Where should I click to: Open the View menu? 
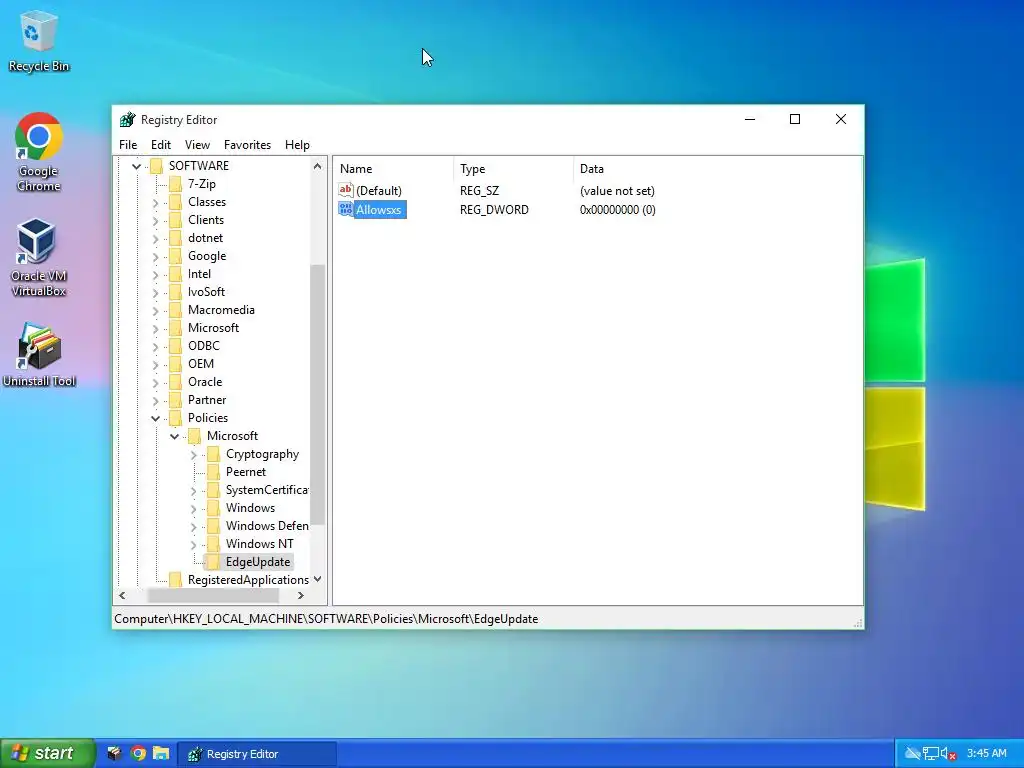(x=197, y=145)
